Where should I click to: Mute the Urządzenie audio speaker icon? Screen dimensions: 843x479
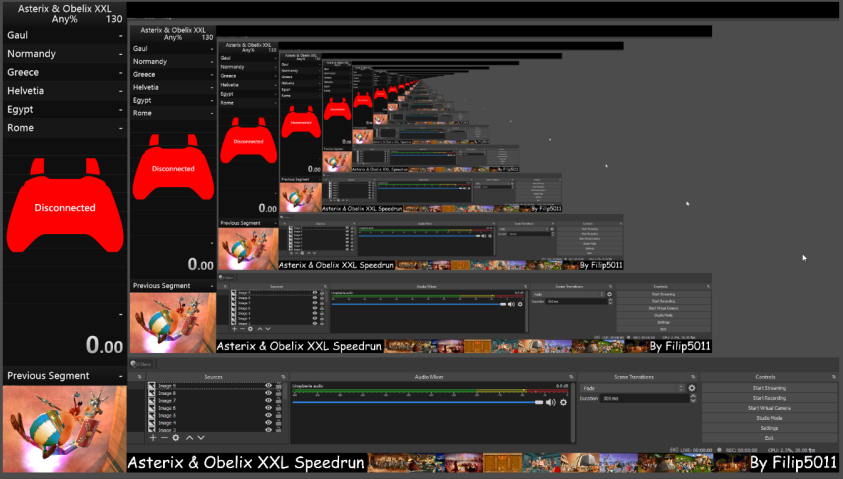click(x=551, y=402)
